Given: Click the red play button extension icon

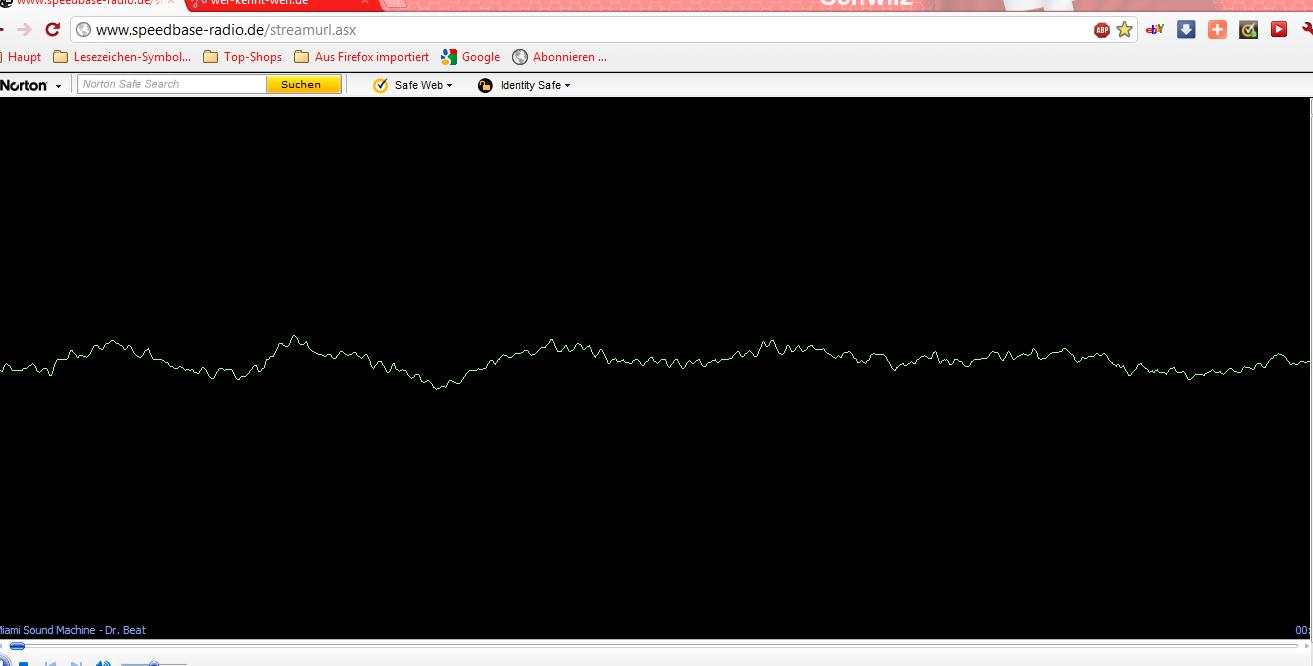Looking at the screenshot, I should (x=1278, y=30).
